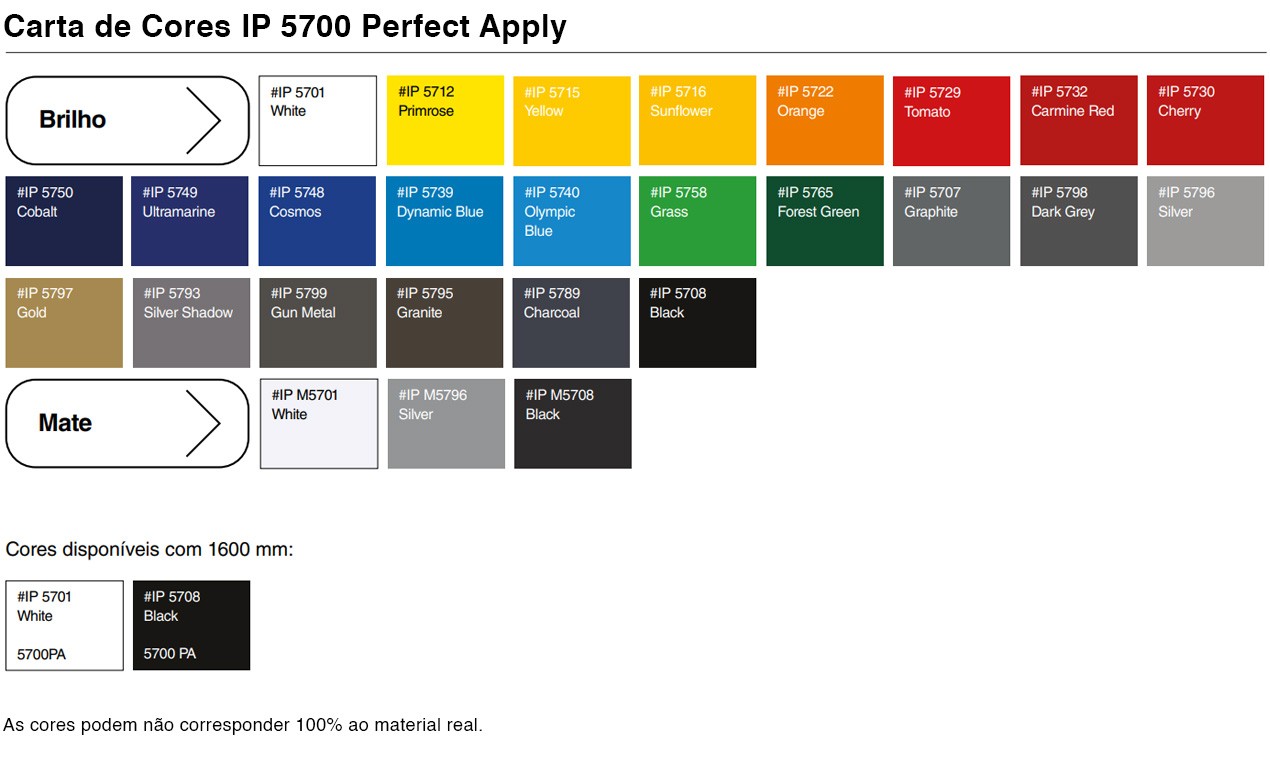Click the Black 5700 PA swatch
The image size is (1270, 768).
pyautogui.click(x=191, y=625)
